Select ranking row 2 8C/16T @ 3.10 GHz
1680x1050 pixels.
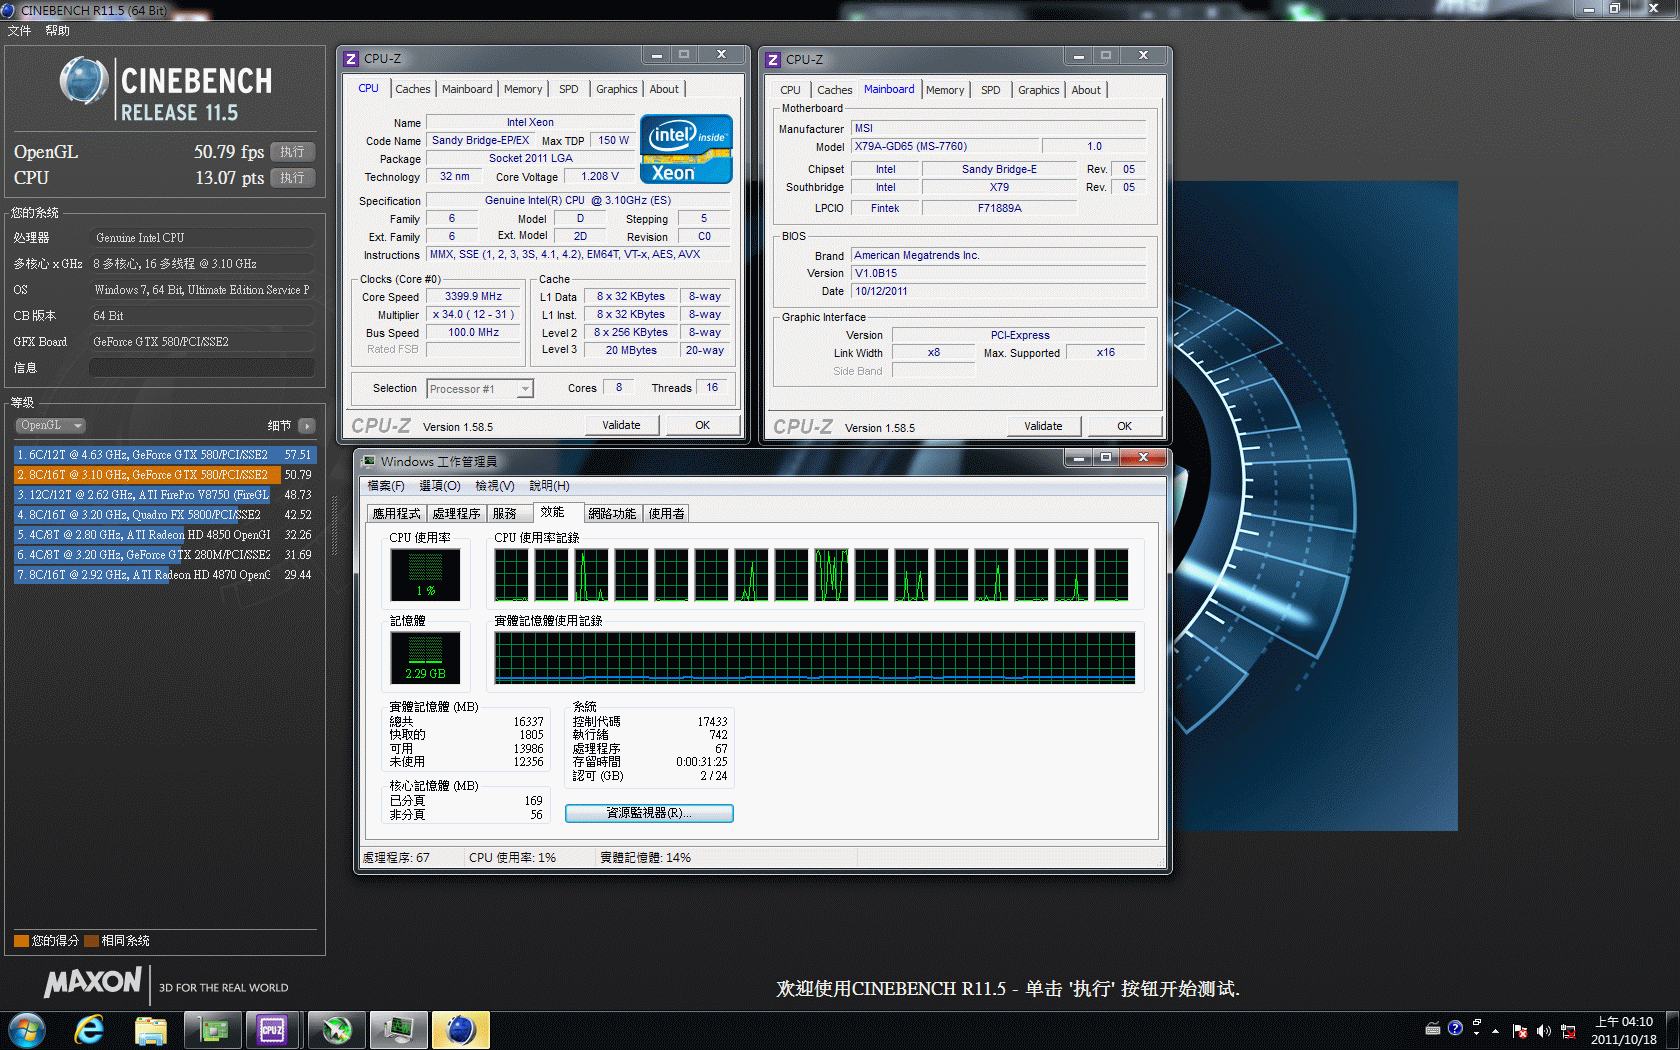pos(165,475)
